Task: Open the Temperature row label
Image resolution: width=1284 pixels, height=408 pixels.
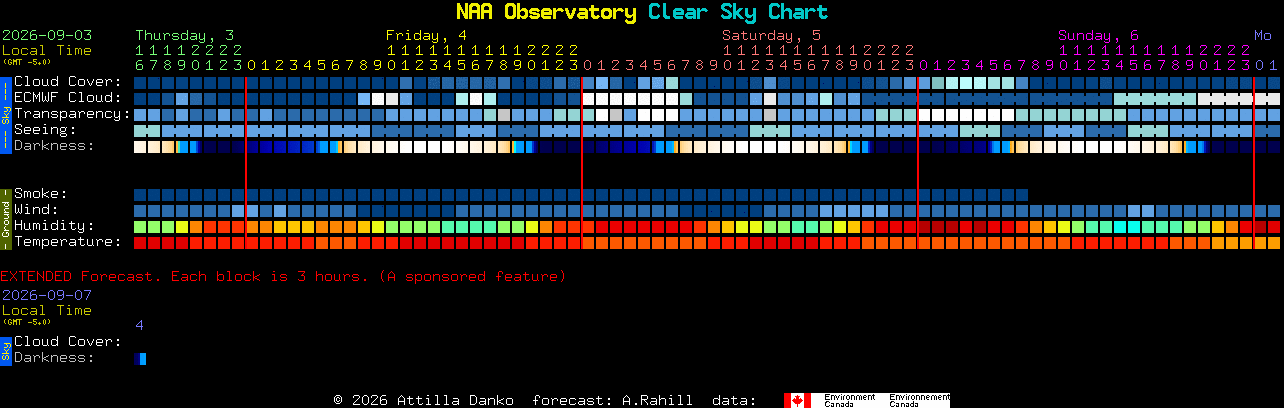Action: point(67,241)
